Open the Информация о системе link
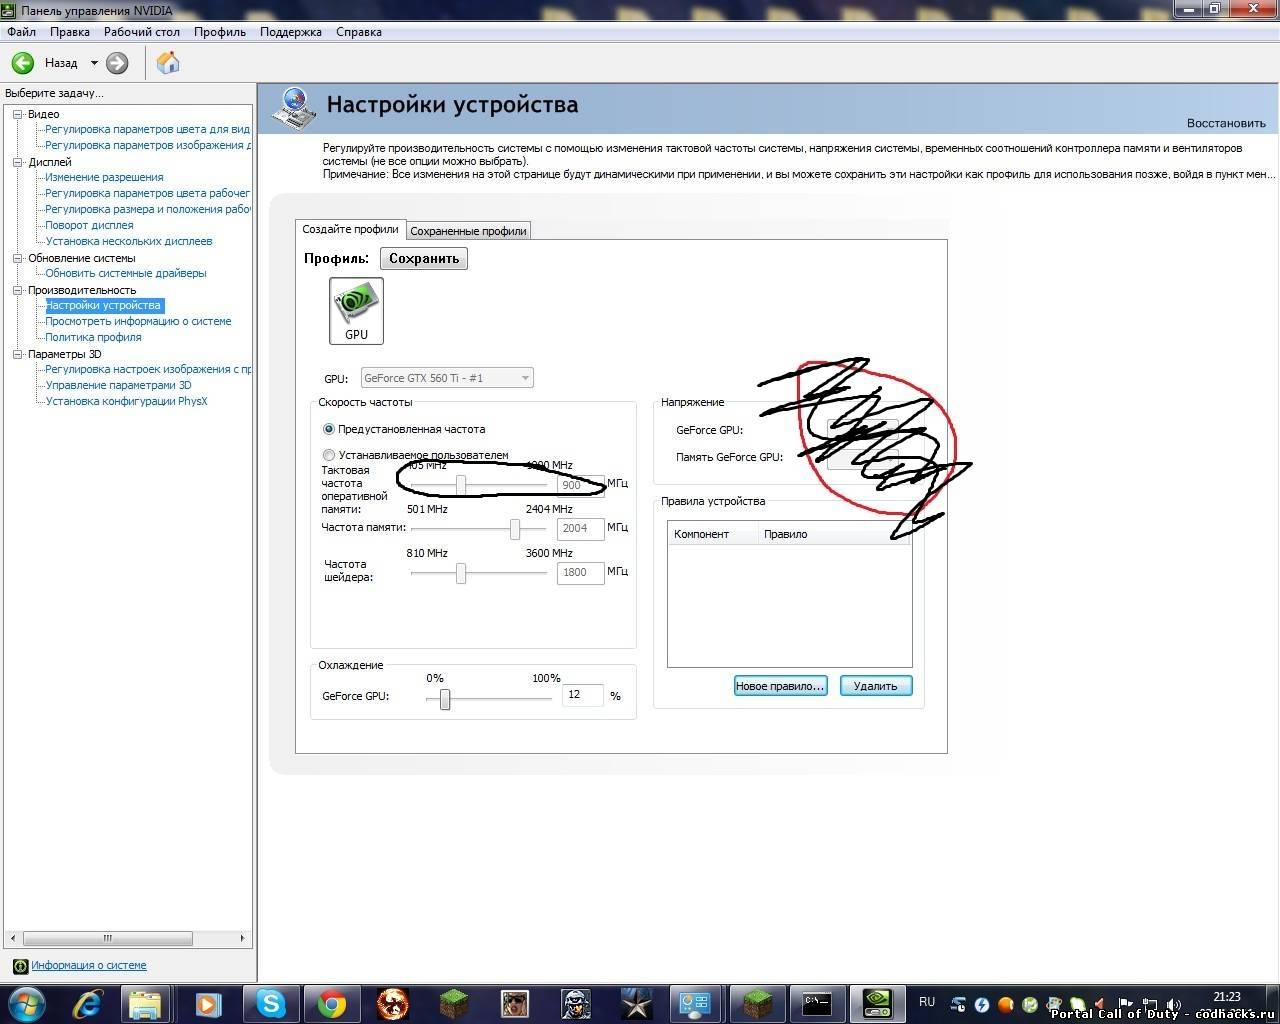Image resolution: width=1280 pixels, height=1024 pixels. pos(89,966)
